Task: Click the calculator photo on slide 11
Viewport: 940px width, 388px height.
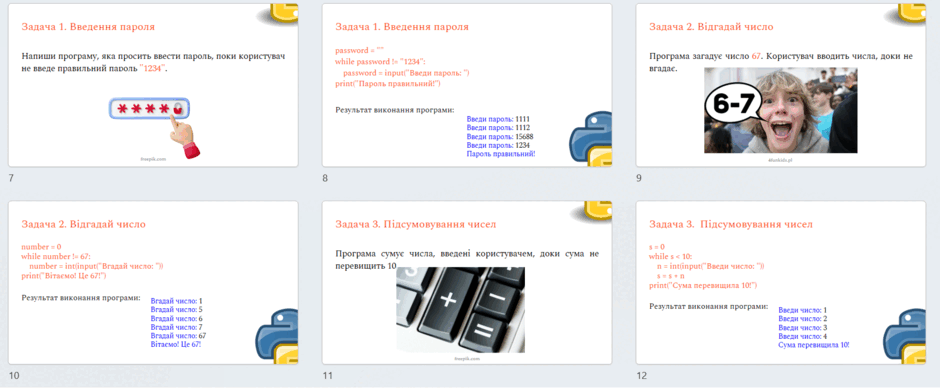Action: (x=460, y=309)
